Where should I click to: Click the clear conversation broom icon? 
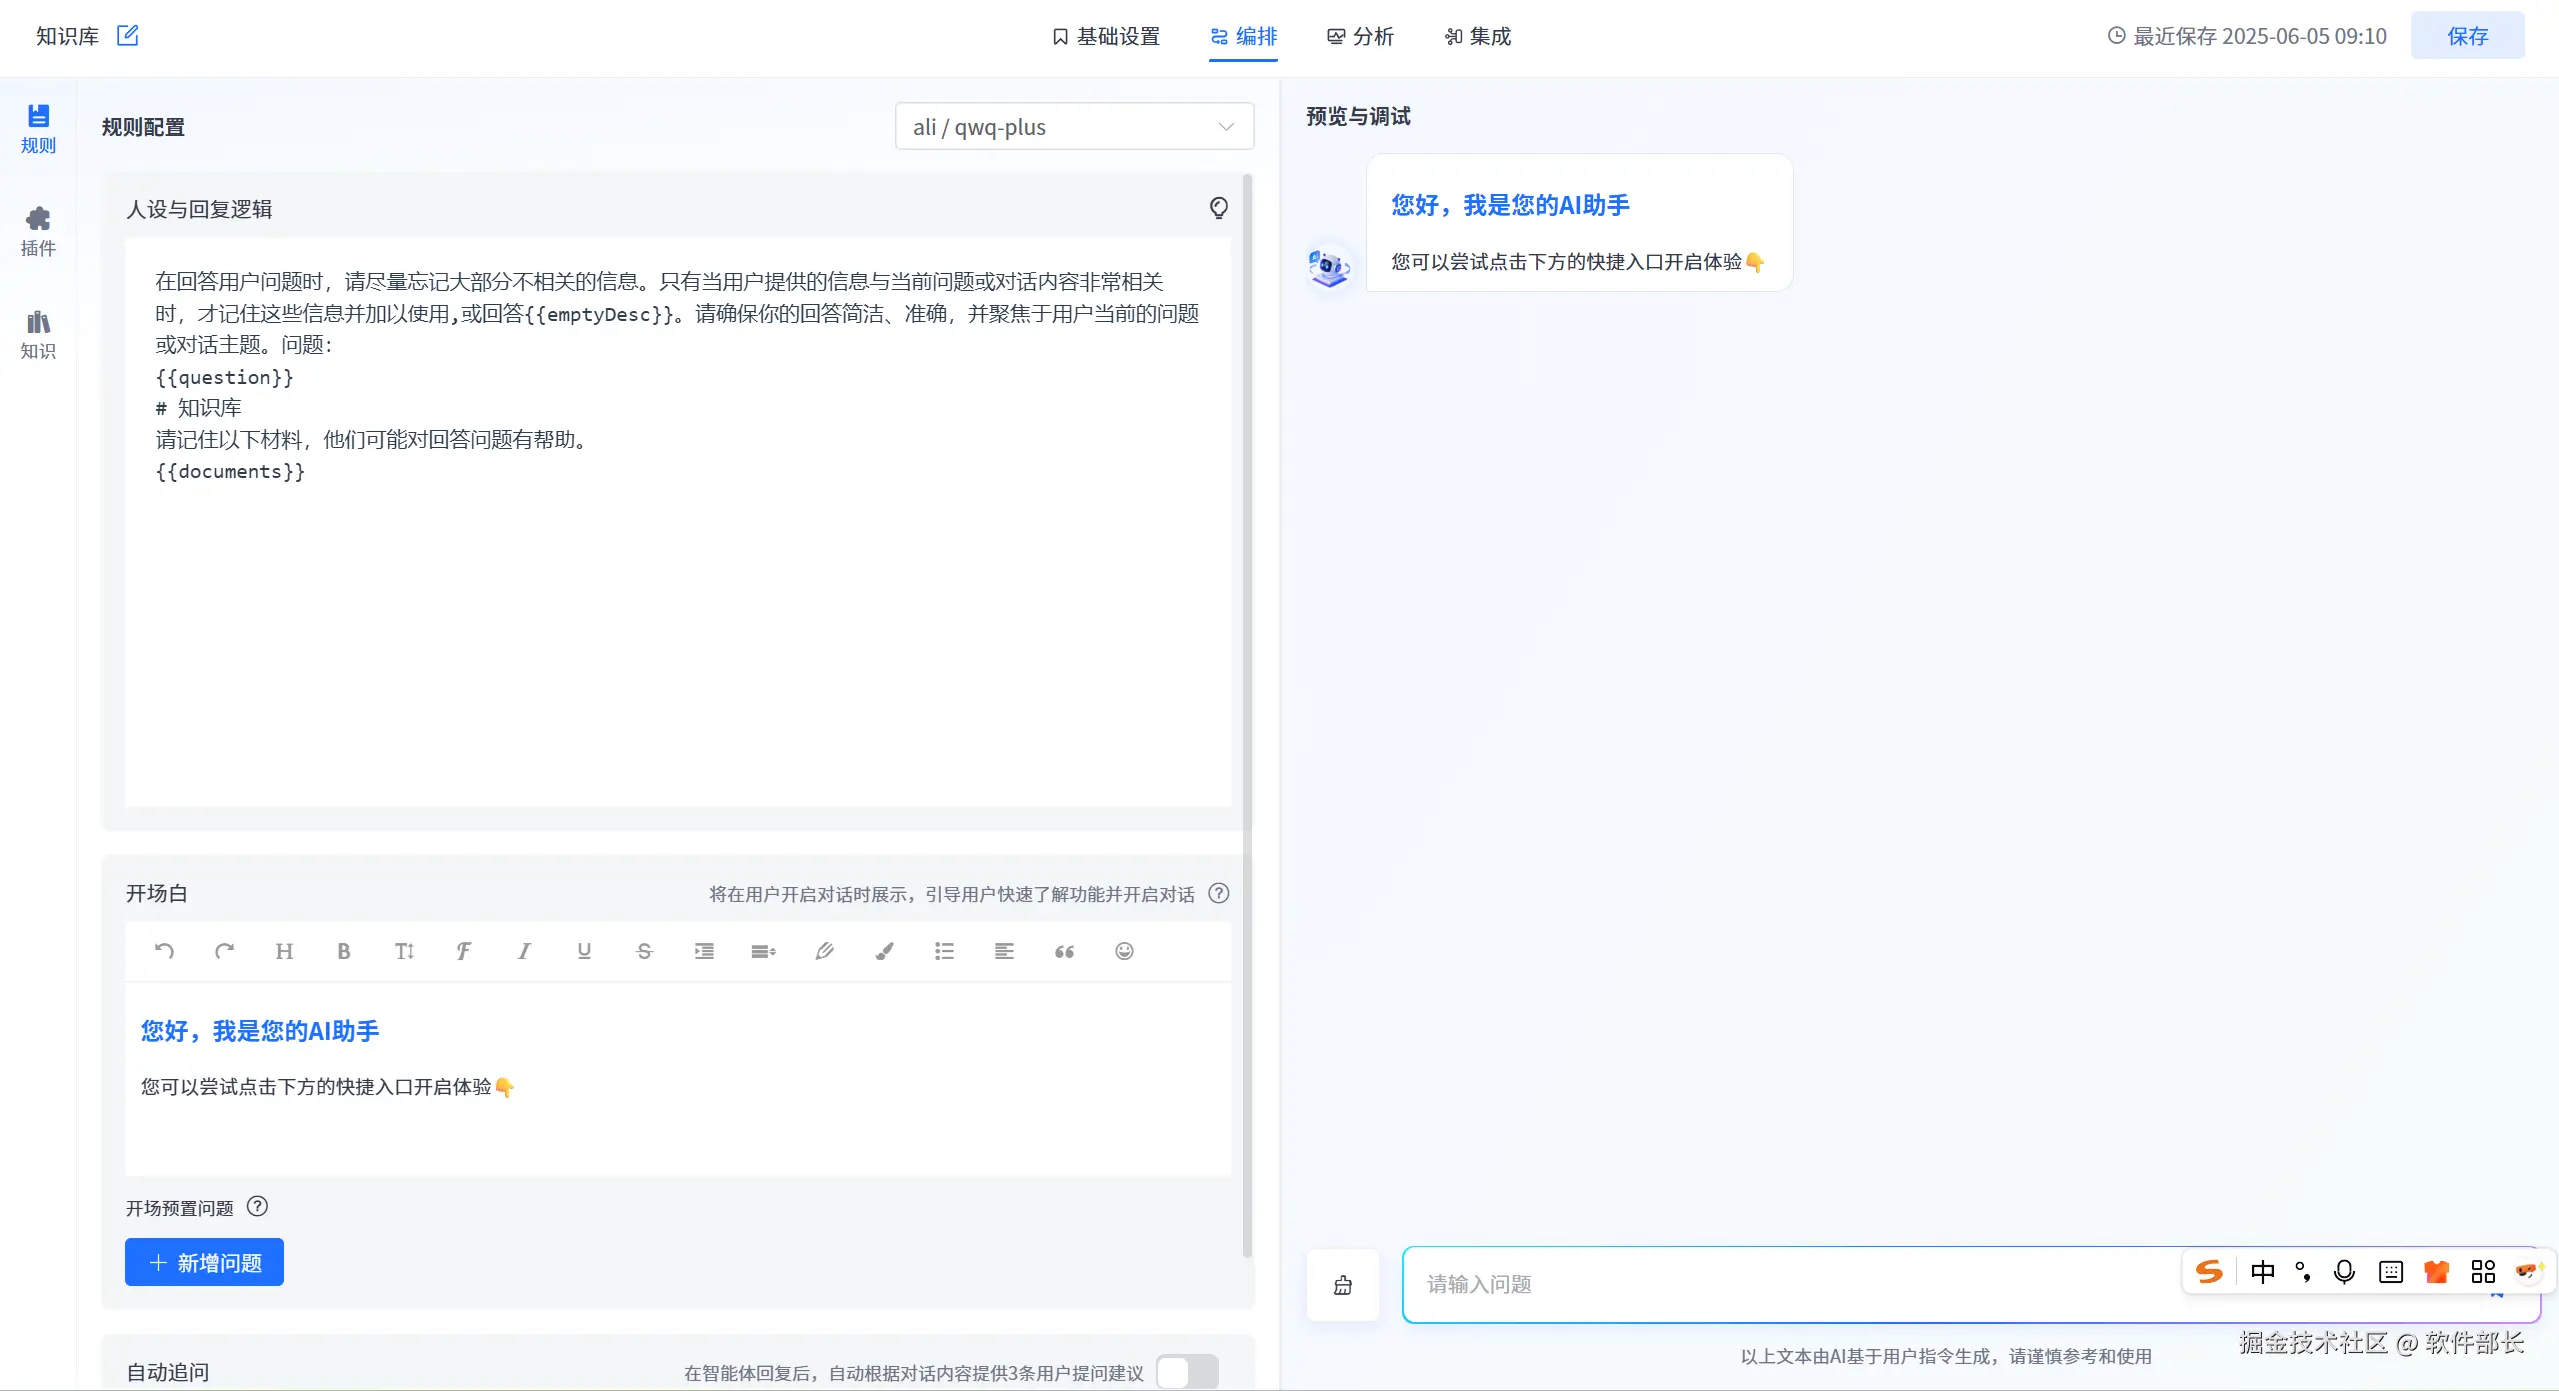(1343, 1285)
